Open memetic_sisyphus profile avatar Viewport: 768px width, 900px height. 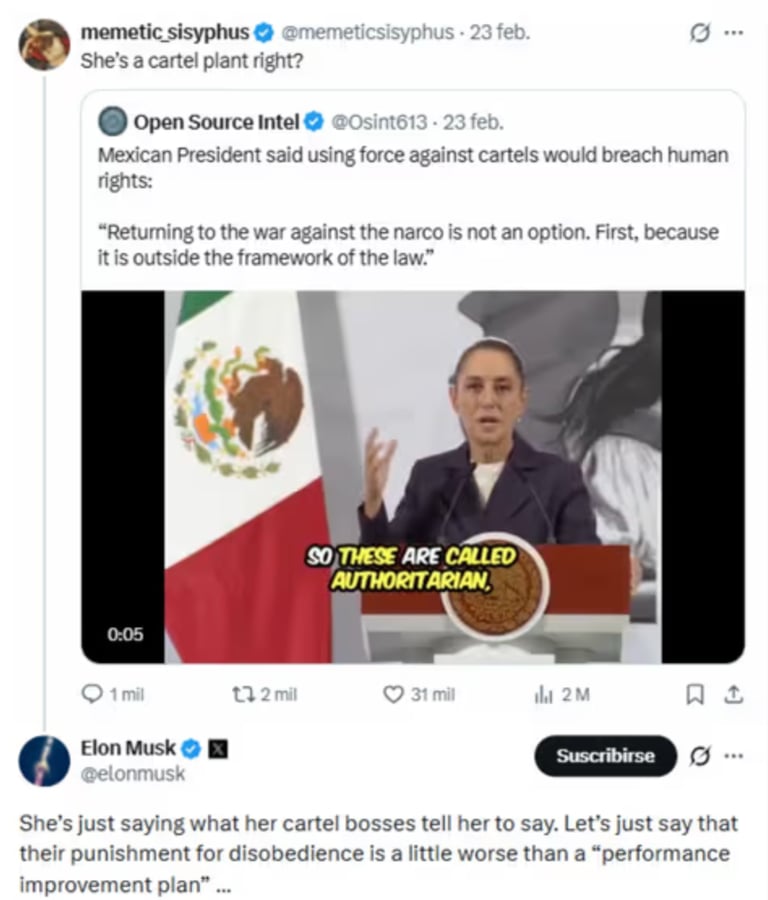pos(44,45)
